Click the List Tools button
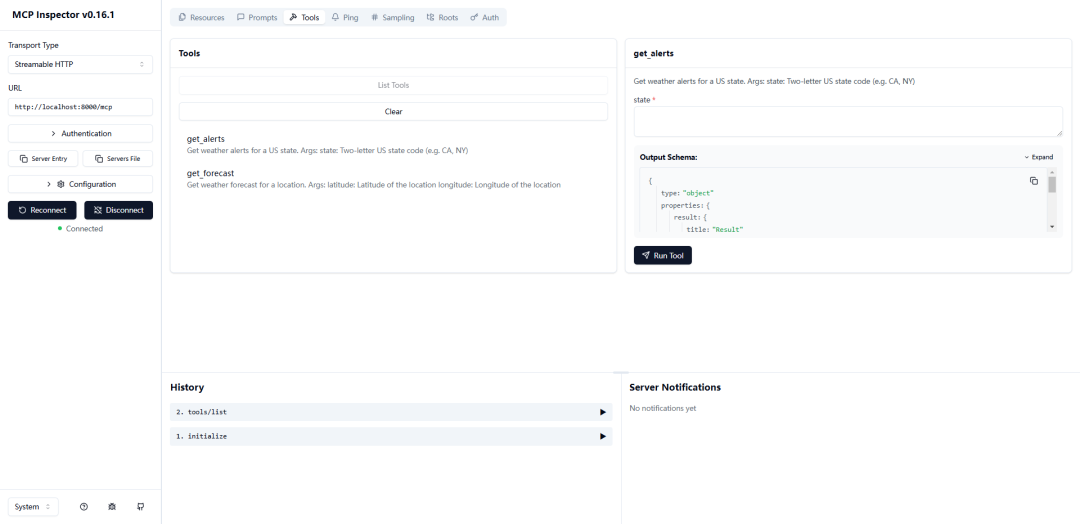The width and height of the screenshot is (1080, 524). (x=393, y=85)
